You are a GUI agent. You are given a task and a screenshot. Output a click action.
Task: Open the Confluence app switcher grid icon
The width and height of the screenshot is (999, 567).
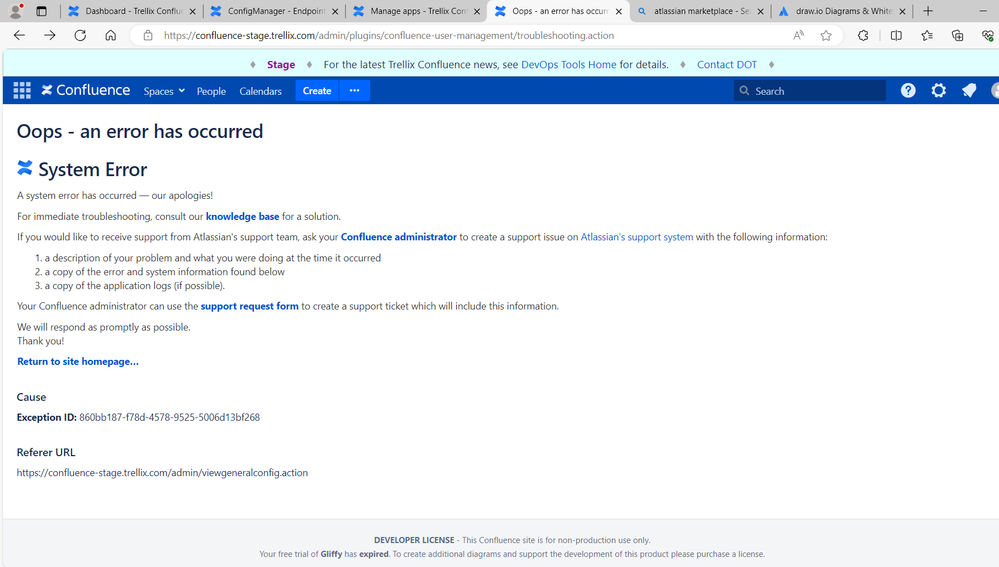22,90
